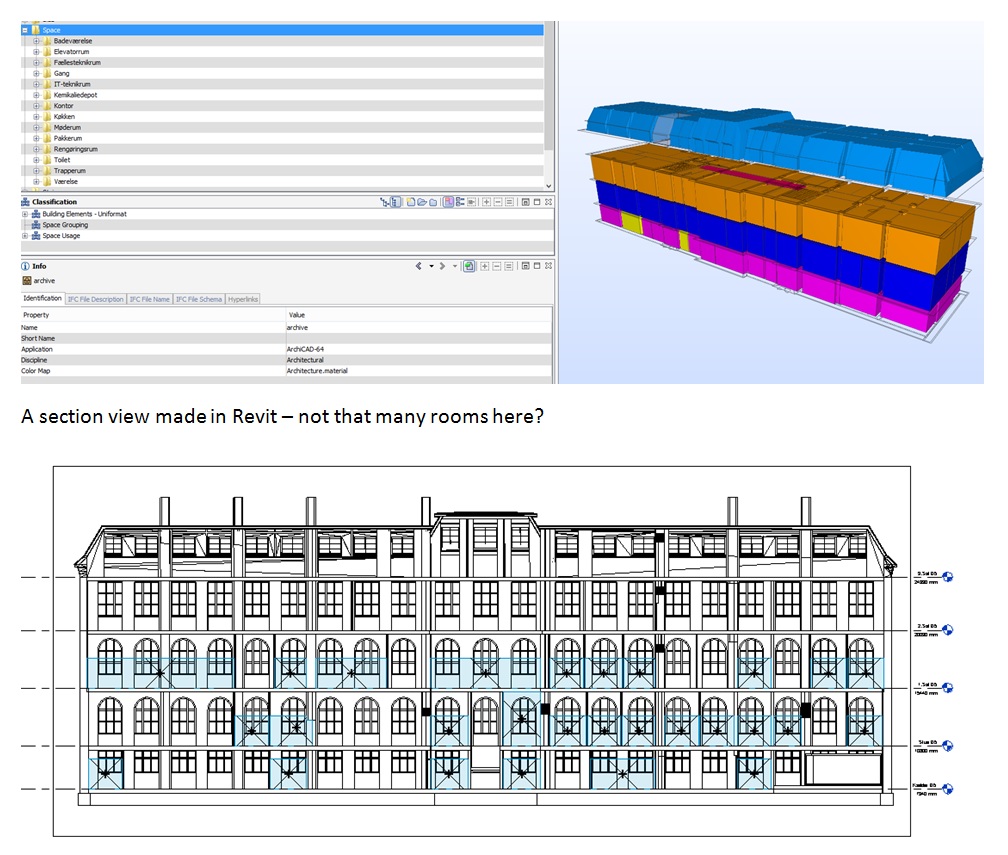Click the maximize icon of the Classification panel
This screenshot has width=1008, height=855.
click(537, 204)
